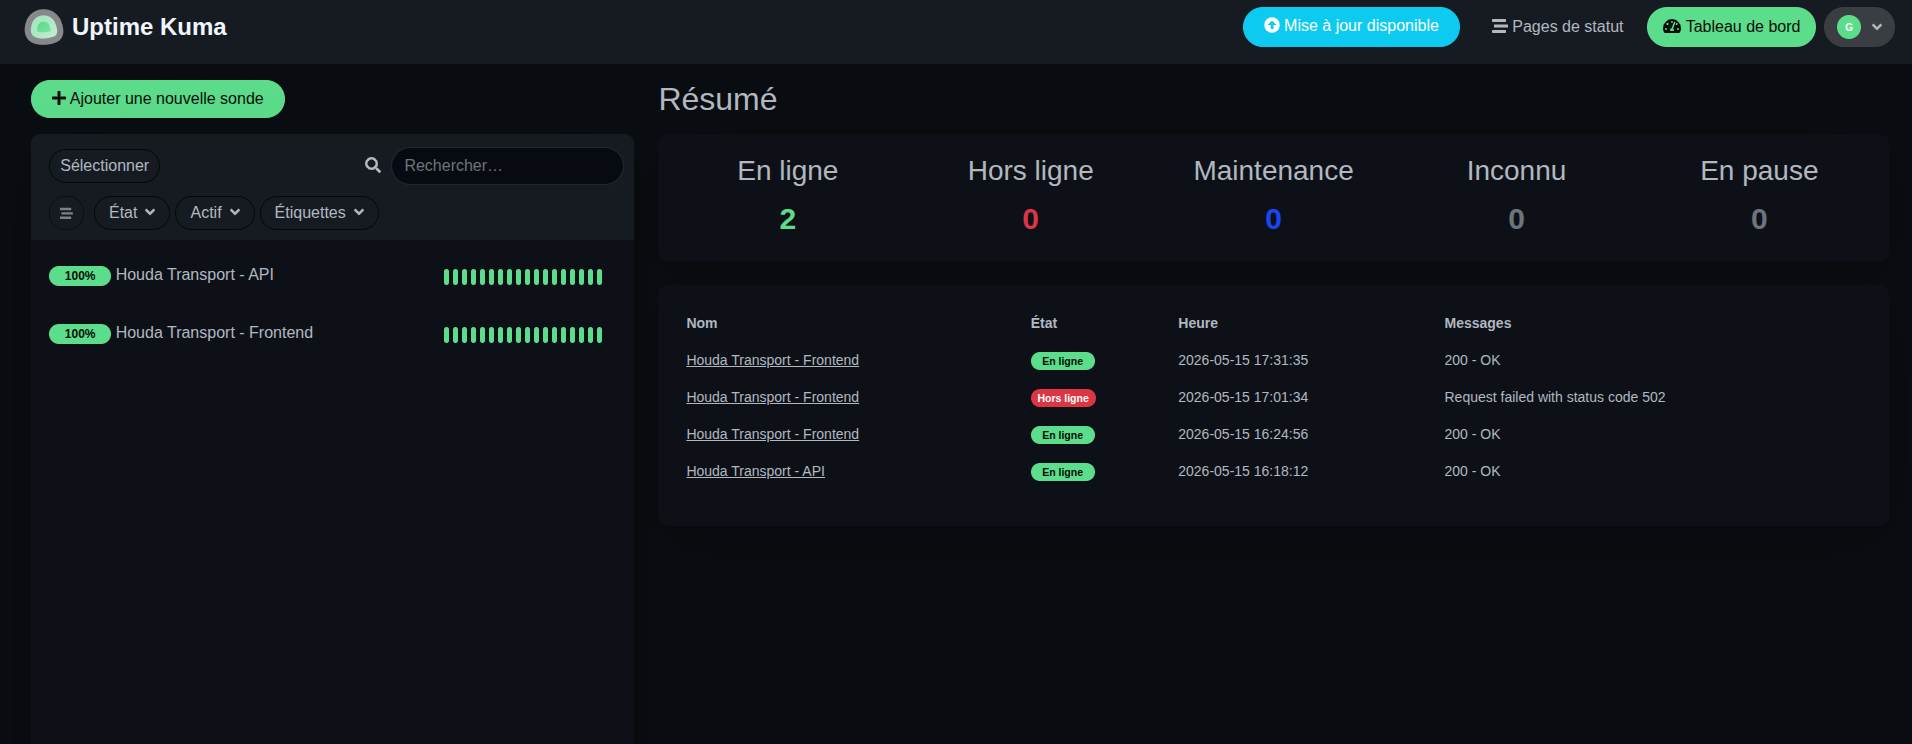
Task: Click the search magnifier icon
Action: pos(373,165)
